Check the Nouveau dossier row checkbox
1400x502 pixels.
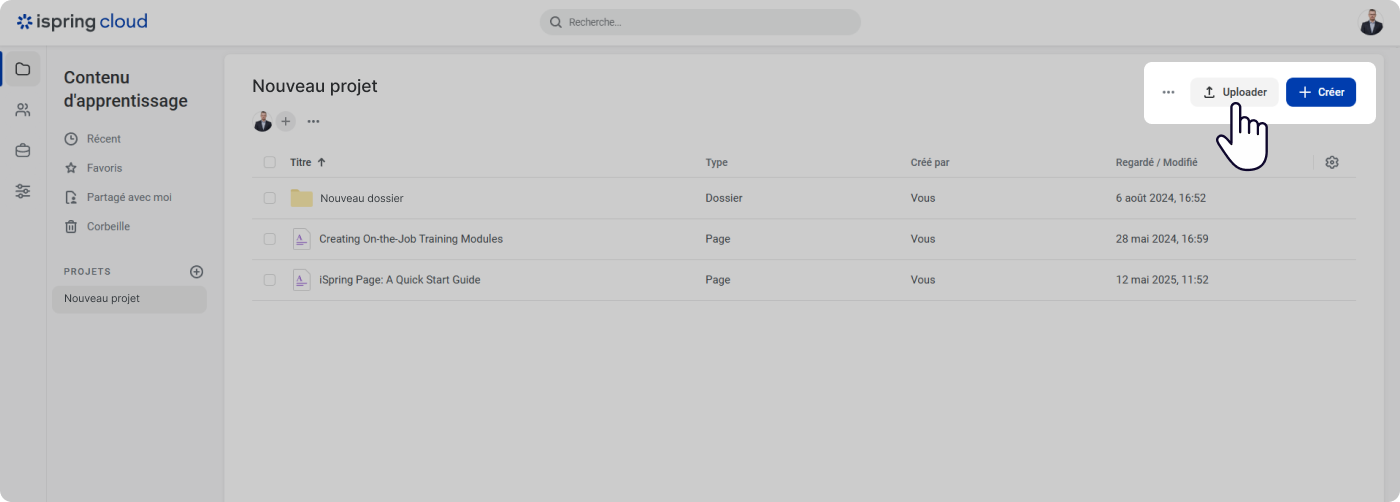(x=270, y=198)
